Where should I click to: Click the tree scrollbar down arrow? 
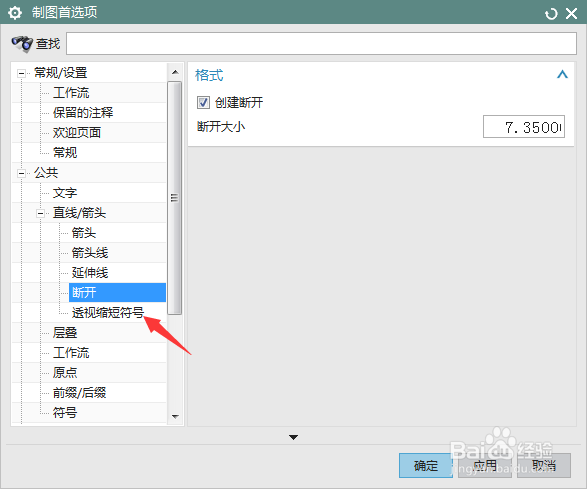pyautogui.click(x=175, y=416)
